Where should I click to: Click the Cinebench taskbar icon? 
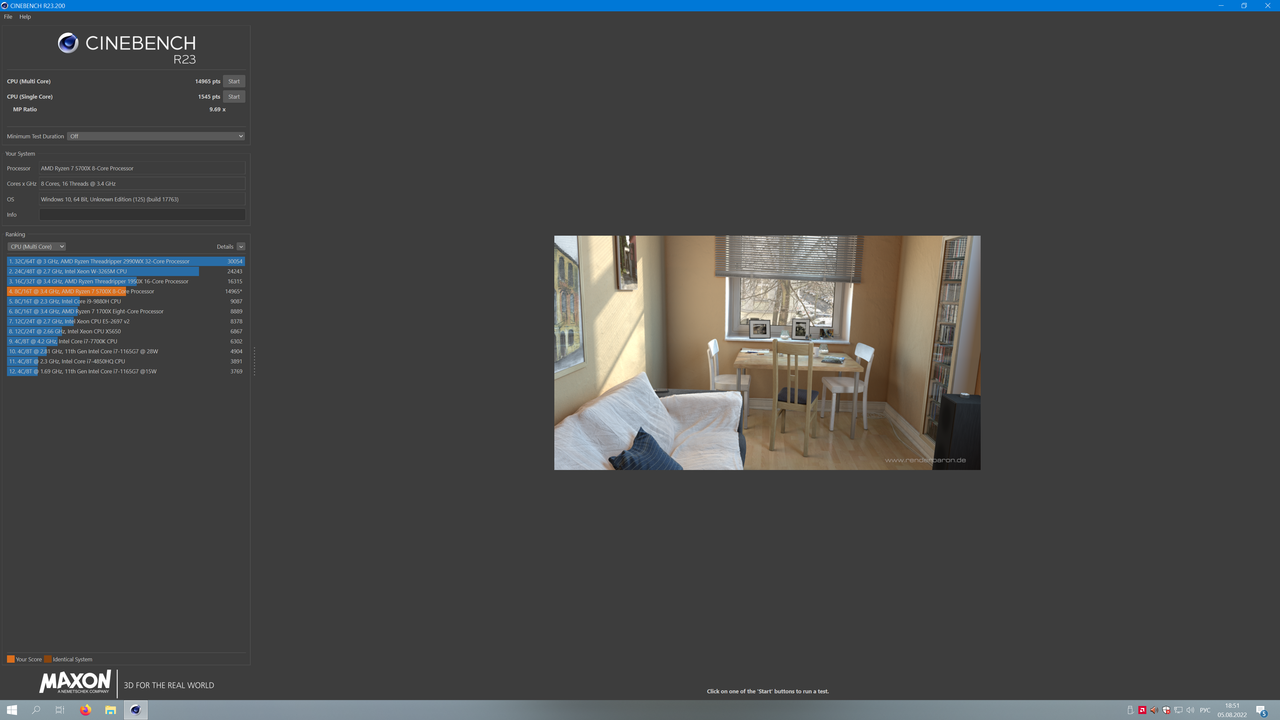click(135, 710)
